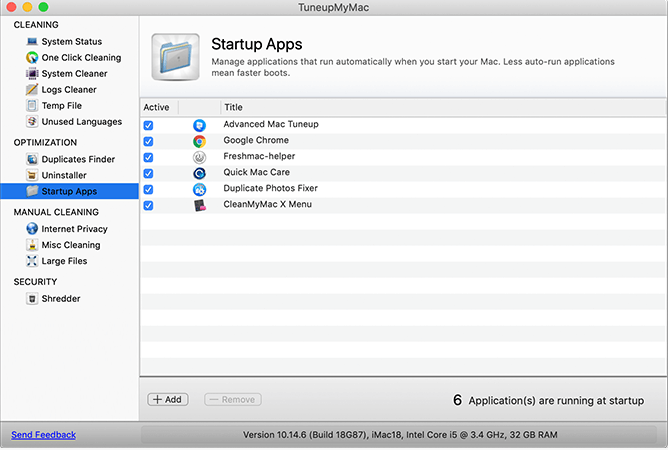Click the Logs Cleaner pencil icon
The image size is (668, 450).
[32, 89]
